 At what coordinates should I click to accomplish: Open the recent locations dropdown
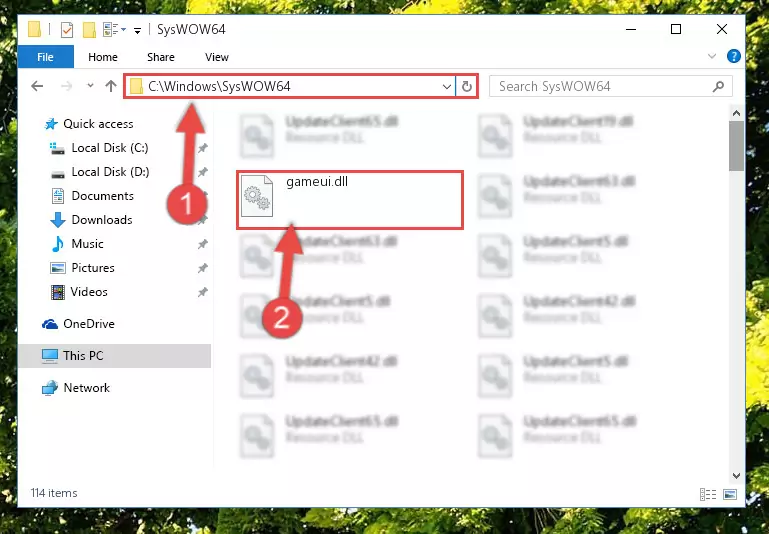coord(90,86)
